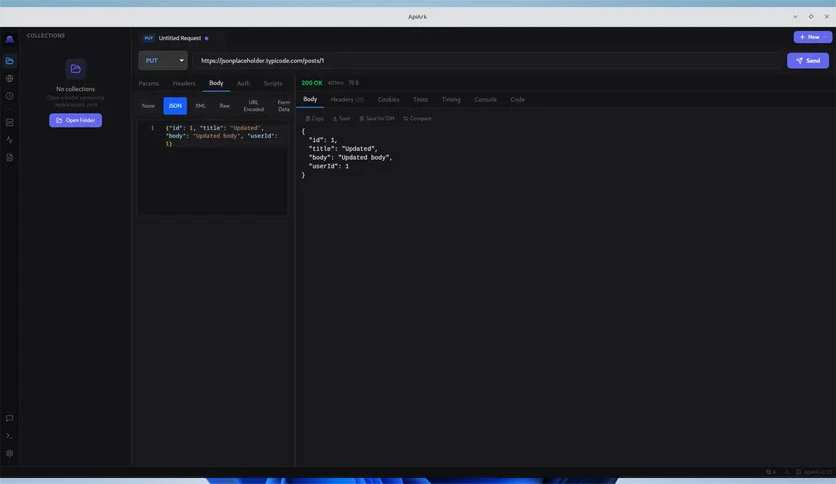Copy the response body
Image resolution: width=836 pixels, height=484 pixels.
[315, 118]
